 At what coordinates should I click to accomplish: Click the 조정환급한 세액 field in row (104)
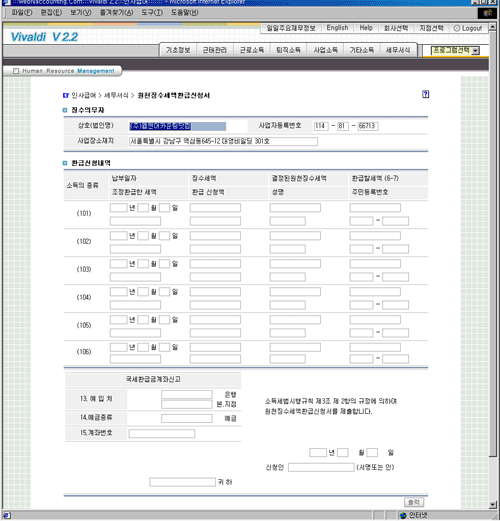[x=135, y=305]
